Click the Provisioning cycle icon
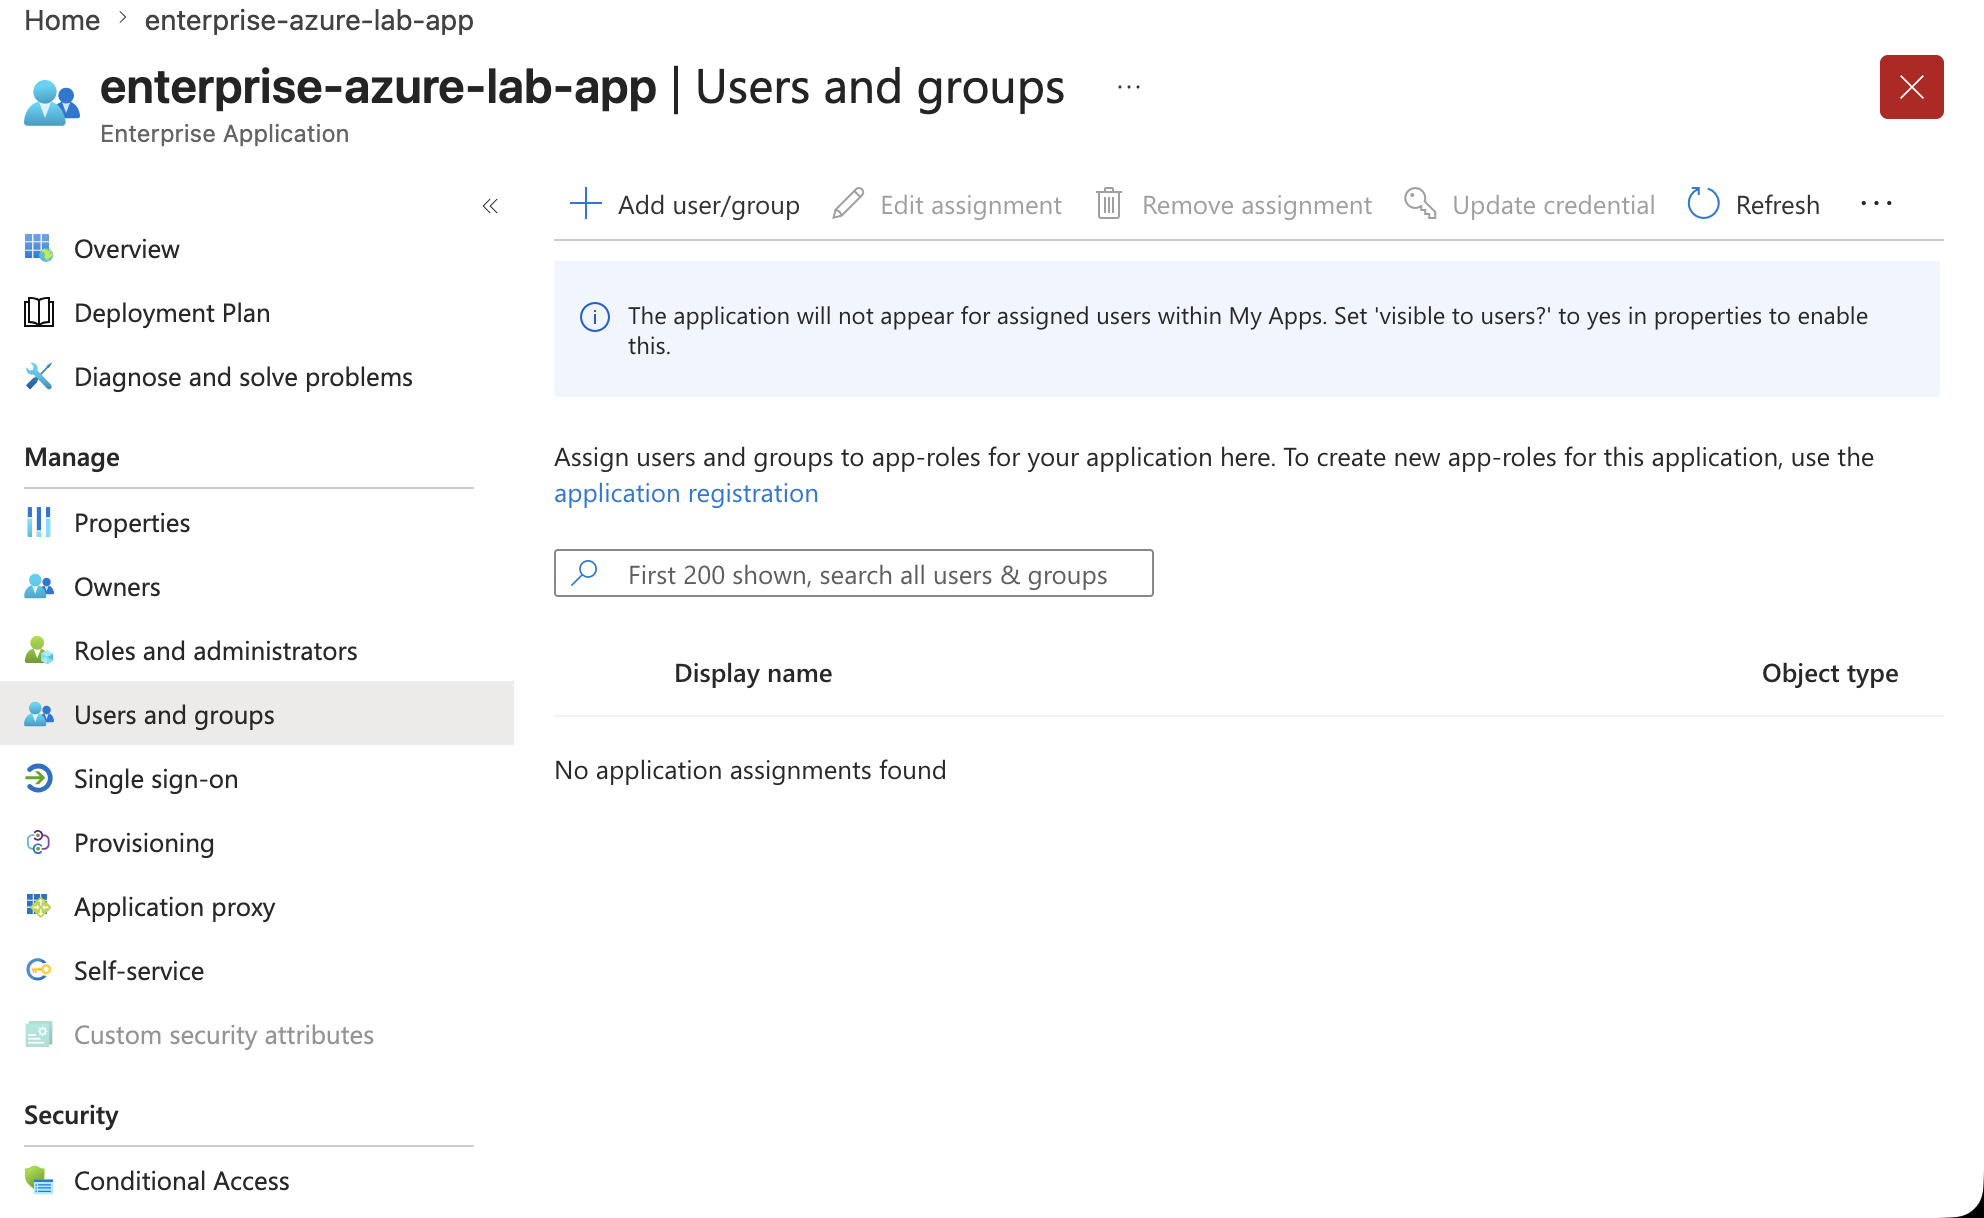Viewport: 1984px width, 1218px height. (38, 842)
